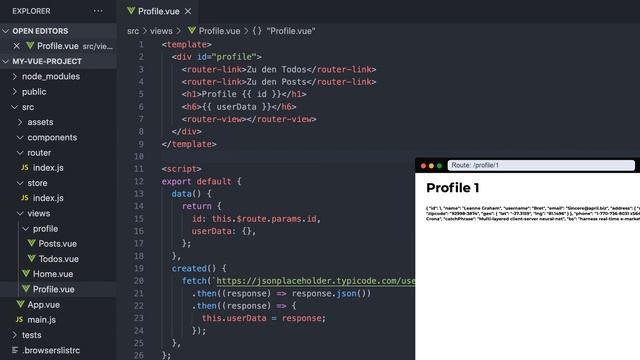Collapse the MY-VUE-PROJECT section
The image size is (640, 360).
58,61
